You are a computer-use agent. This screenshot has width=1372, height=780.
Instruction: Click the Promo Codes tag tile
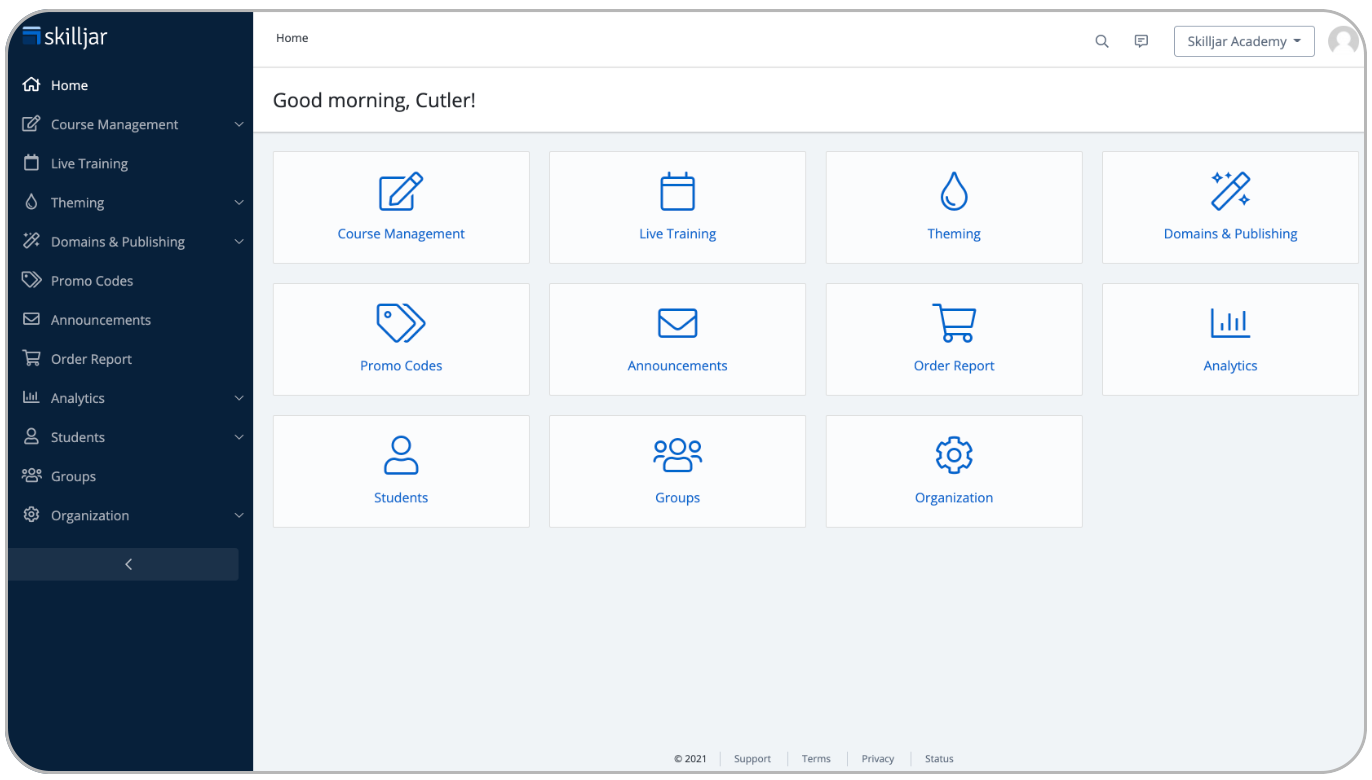pyautogui.click(x=401, y=339)
